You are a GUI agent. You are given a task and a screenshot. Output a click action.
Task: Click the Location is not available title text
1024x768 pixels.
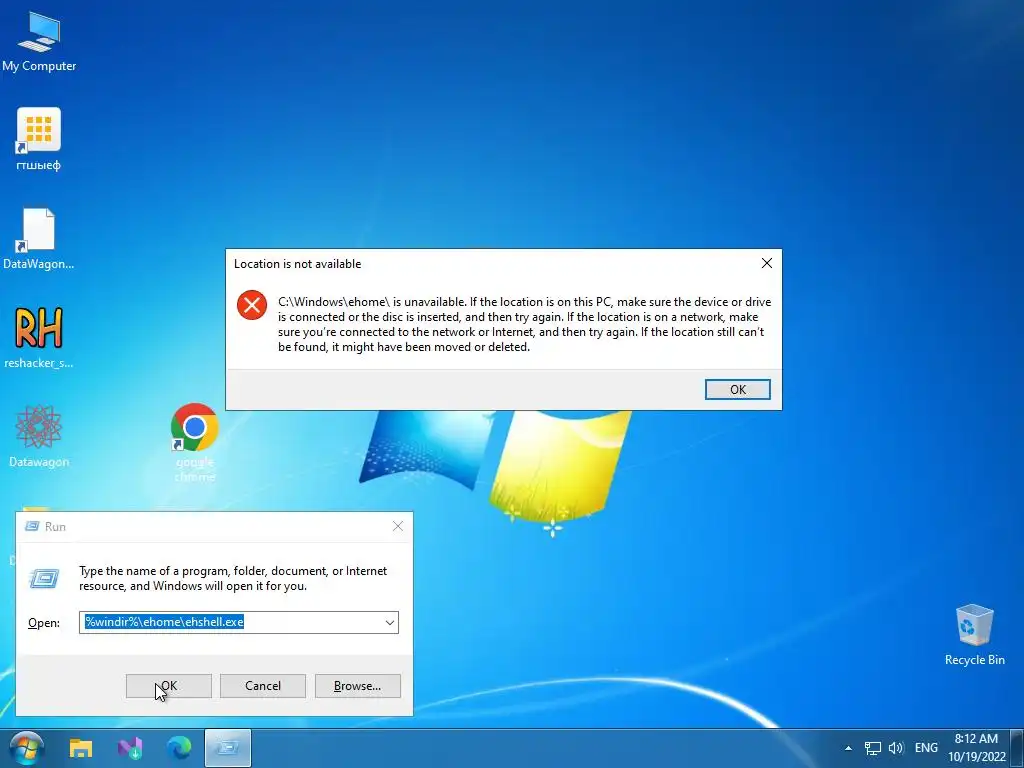(297, 264)
